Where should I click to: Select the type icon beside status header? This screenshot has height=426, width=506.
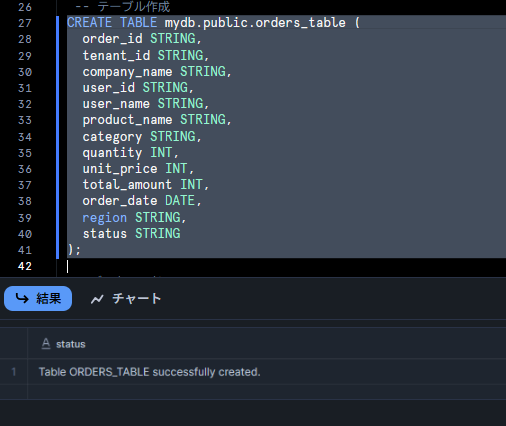[46, 344]
